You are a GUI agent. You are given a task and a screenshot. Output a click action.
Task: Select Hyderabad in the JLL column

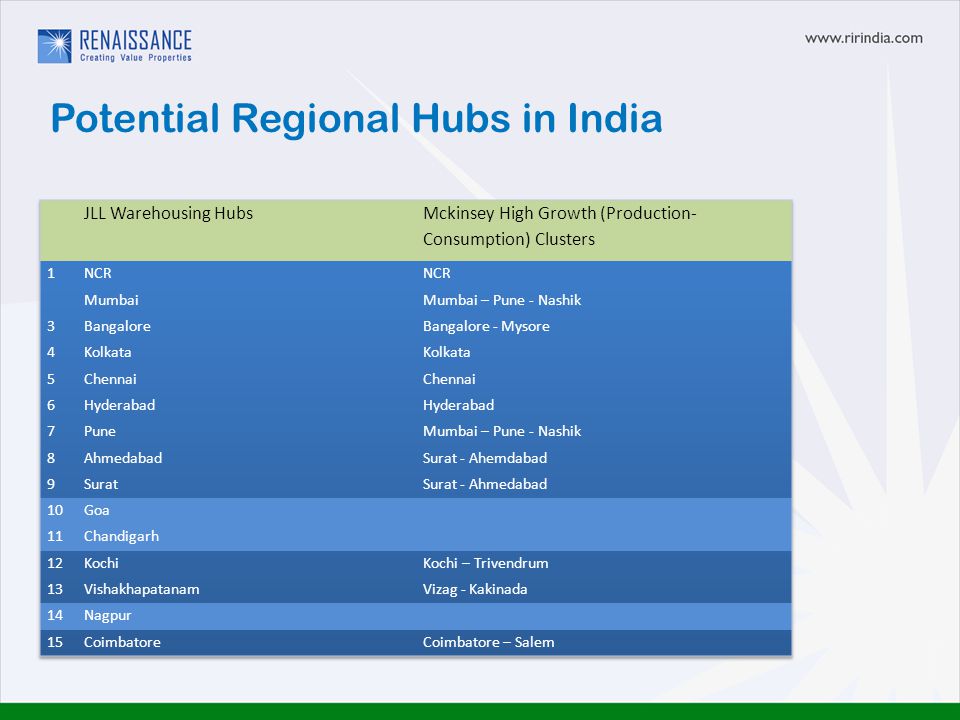(119, 405)
